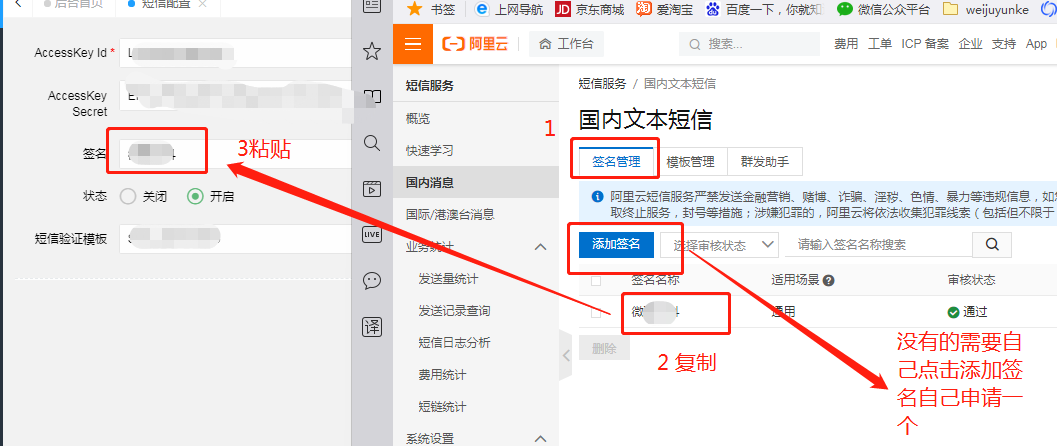Click the 短信验证模板 input field
Image resolution: width=1057 pixels, height=446 pixels.
(x=235, y=239)
